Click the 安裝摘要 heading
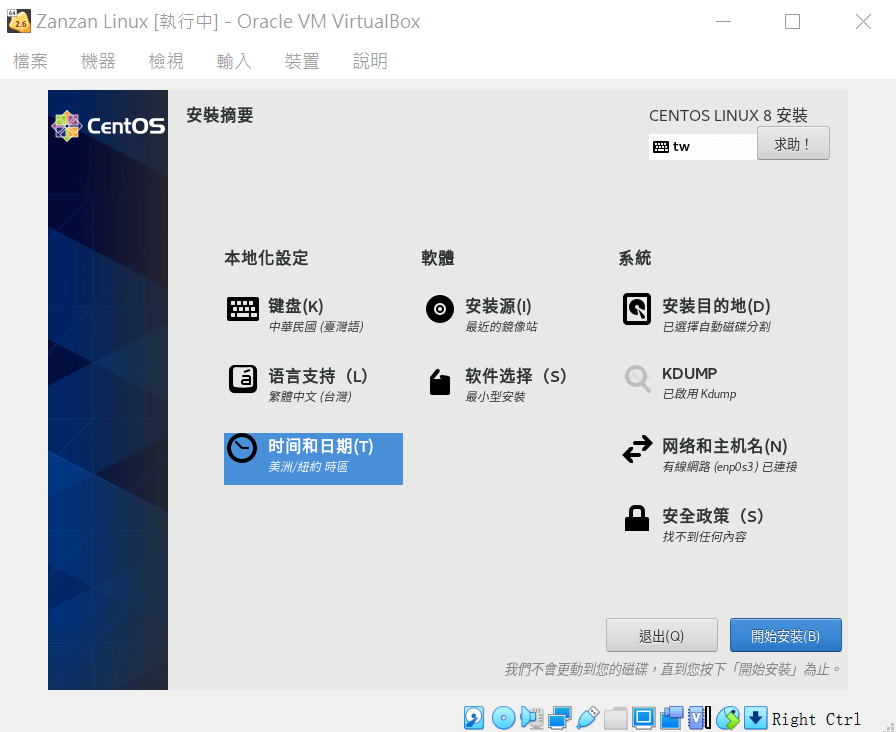The height and width of the screenshot is (732, 896). point(220,115)
